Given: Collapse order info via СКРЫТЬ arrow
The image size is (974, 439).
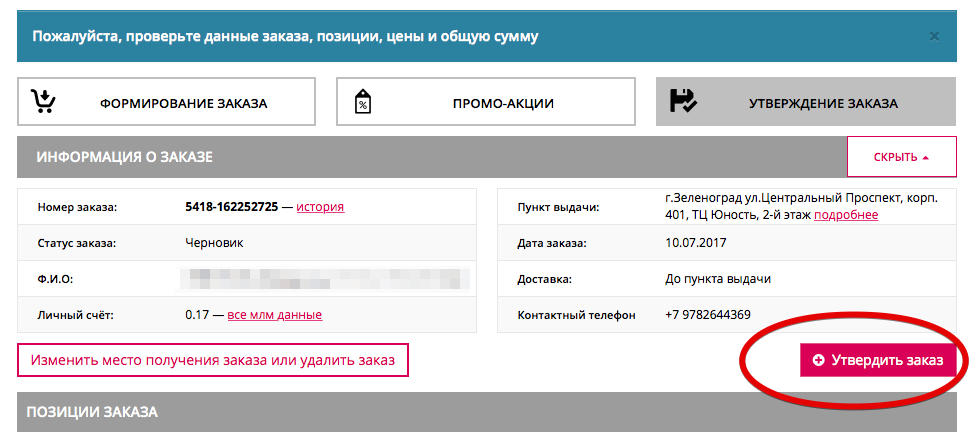Looking at the screenshot, I should [925, 158].
